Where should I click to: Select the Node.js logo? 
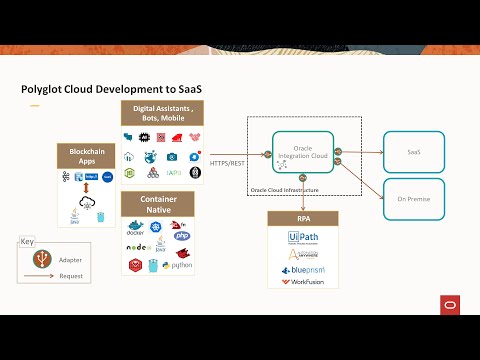pyautogui.click(x=139, y=247)
